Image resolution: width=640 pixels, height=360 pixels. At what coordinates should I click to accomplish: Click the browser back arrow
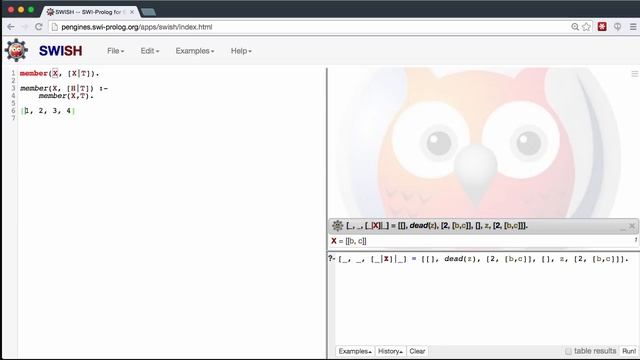[x=11, y=27]
